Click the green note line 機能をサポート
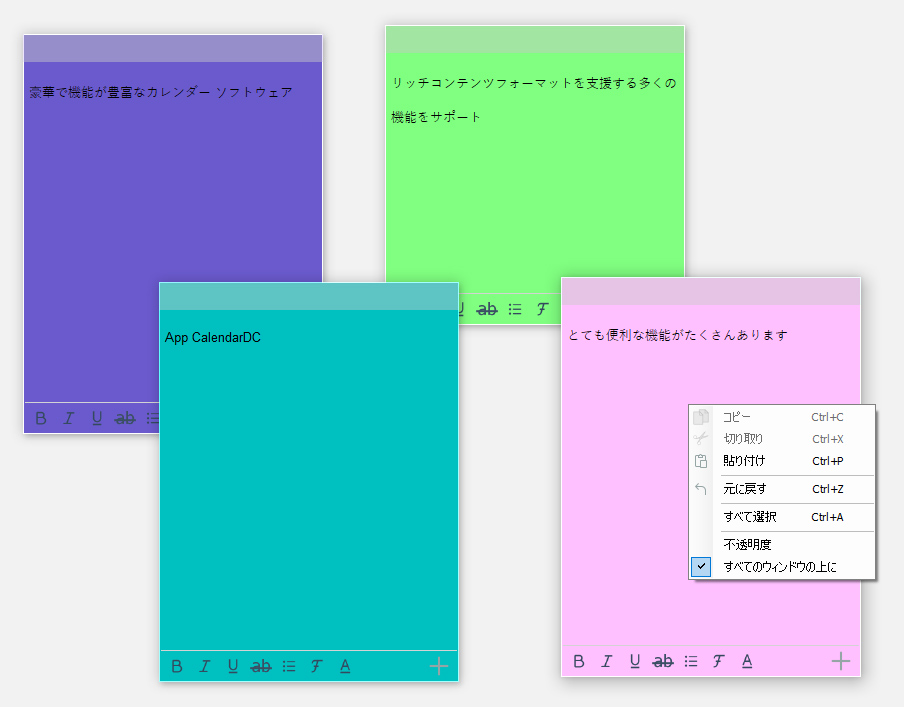The width and height of the screenshot is (904, 707). [436, 117]
